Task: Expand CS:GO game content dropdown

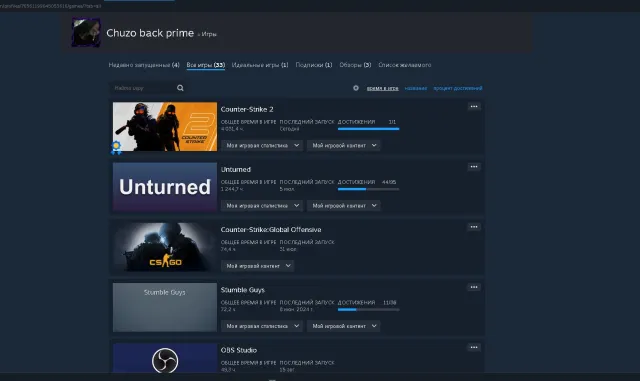Action: click(258, 266)
